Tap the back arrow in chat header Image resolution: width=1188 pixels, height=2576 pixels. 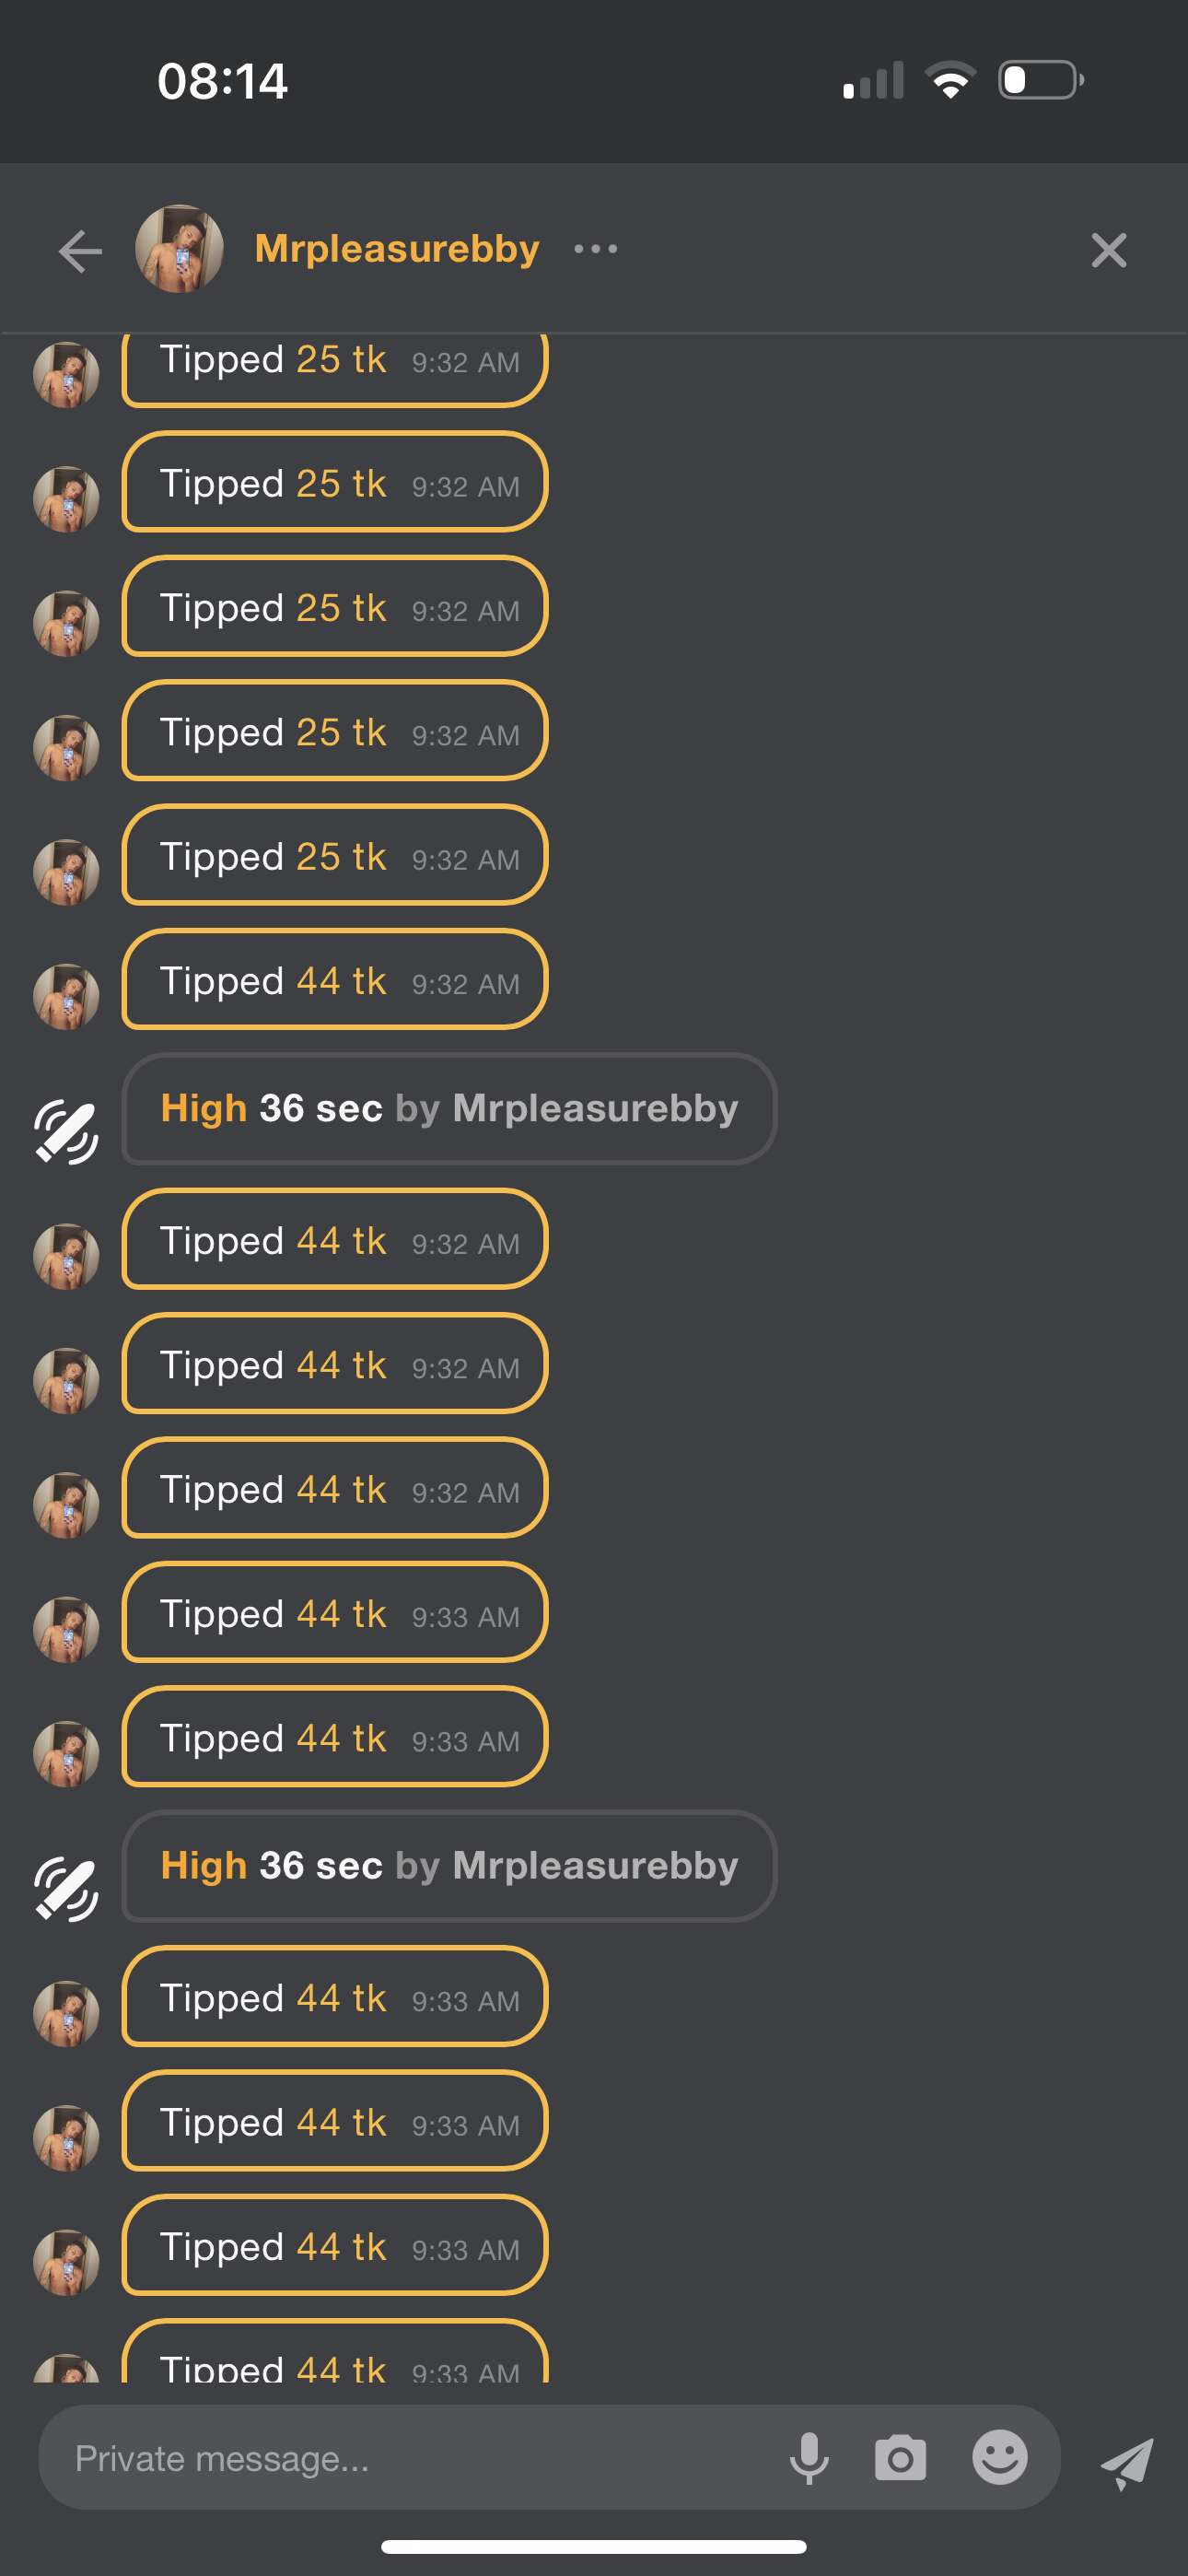tap(80, 250)
